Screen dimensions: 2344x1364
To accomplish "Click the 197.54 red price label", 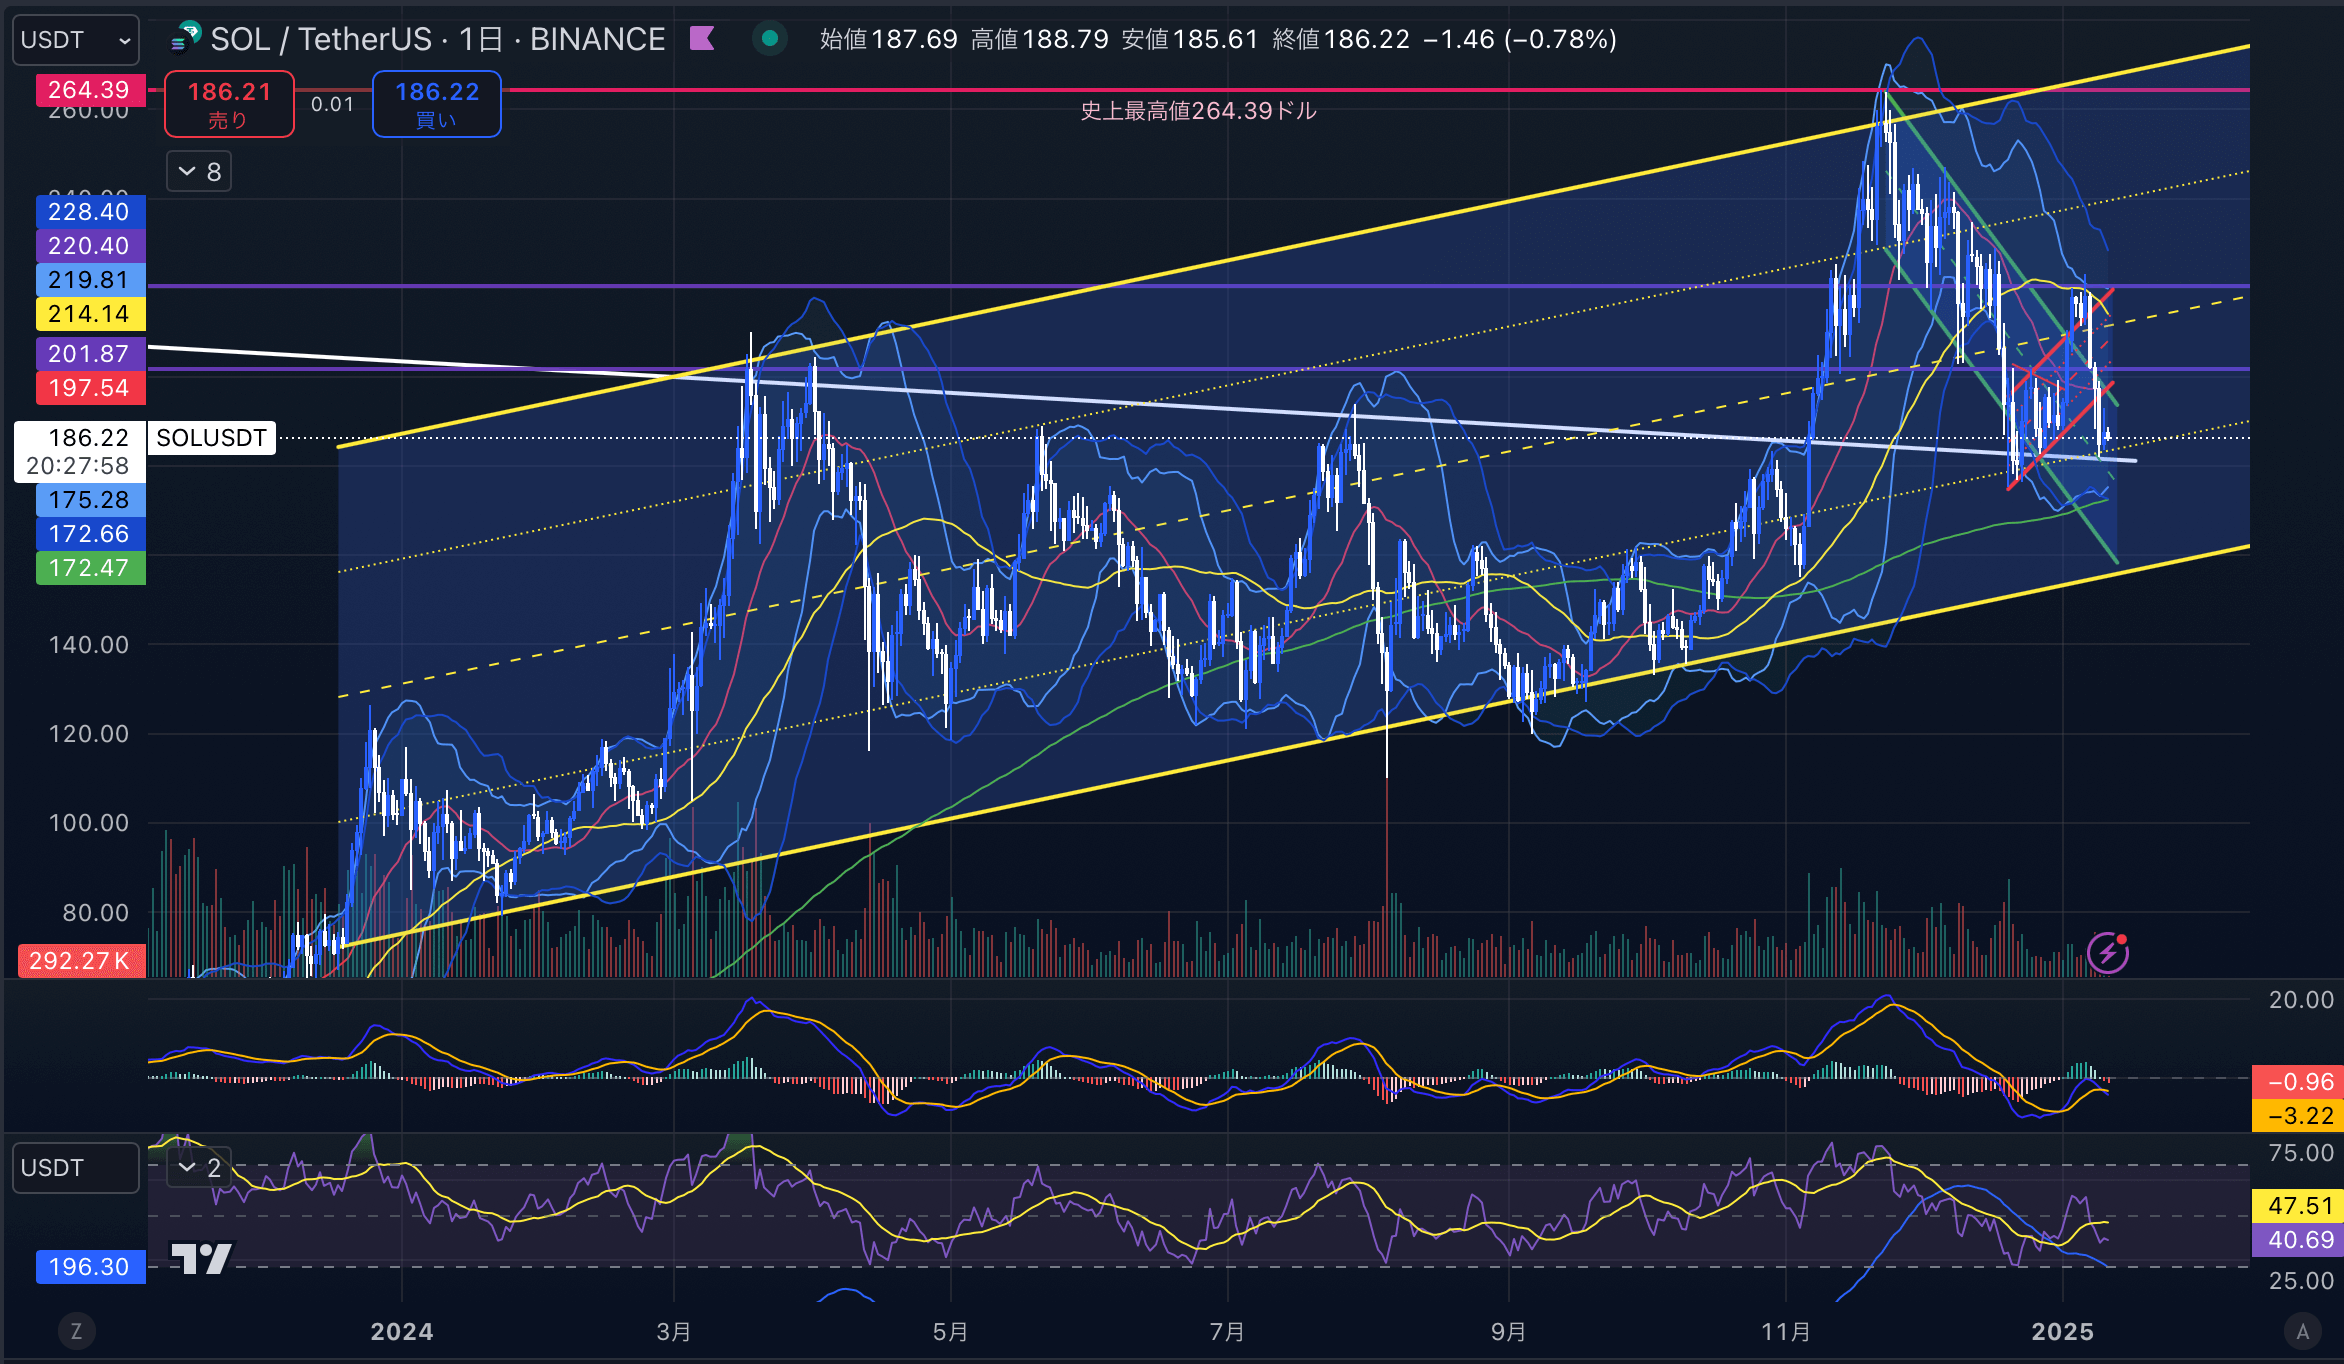I will [x=90, y=388].
